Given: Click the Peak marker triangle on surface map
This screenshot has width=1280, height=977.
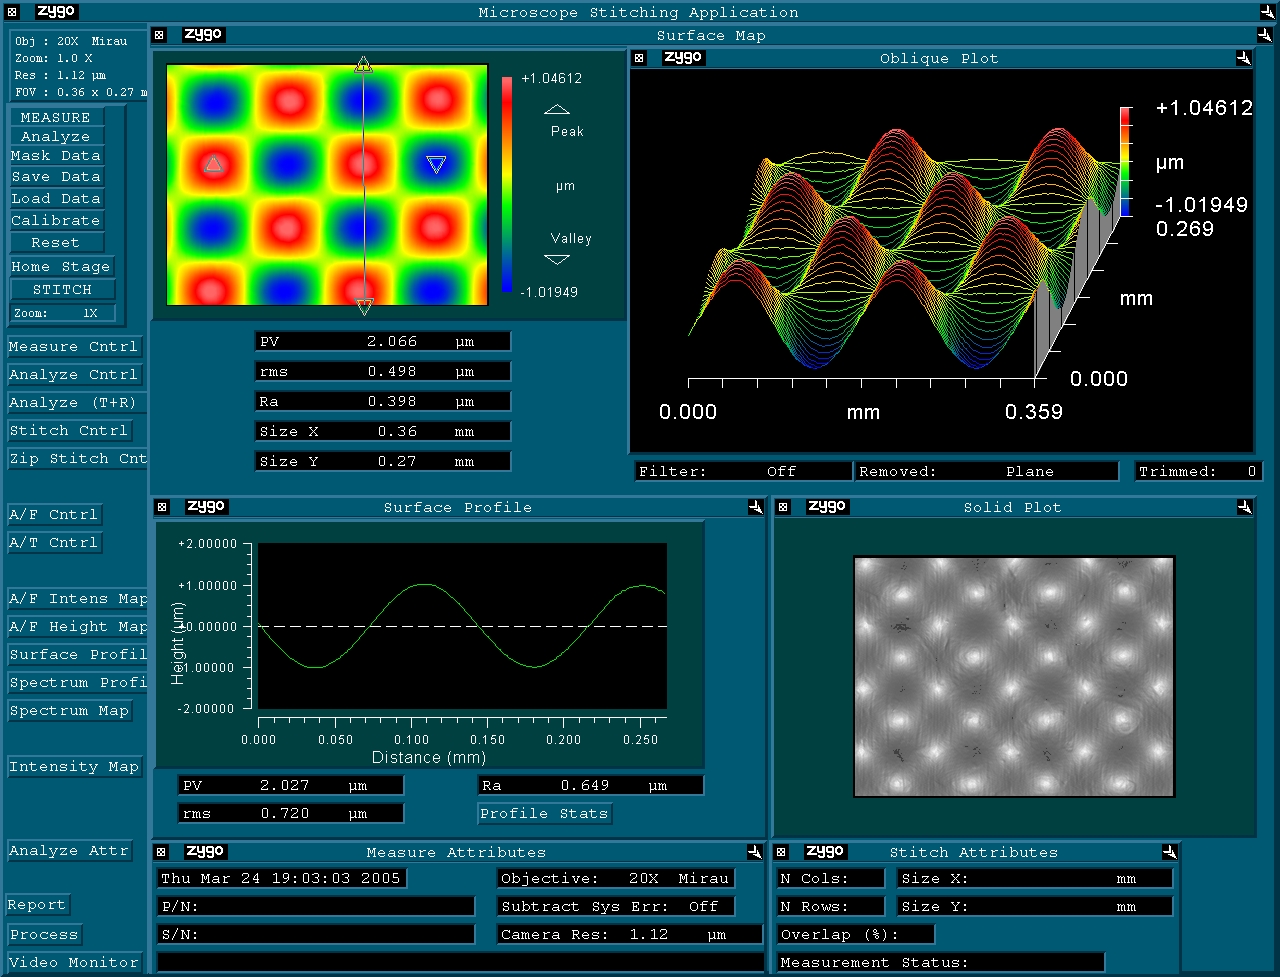Looking at the screenshot, I should (x=213, y=164).
